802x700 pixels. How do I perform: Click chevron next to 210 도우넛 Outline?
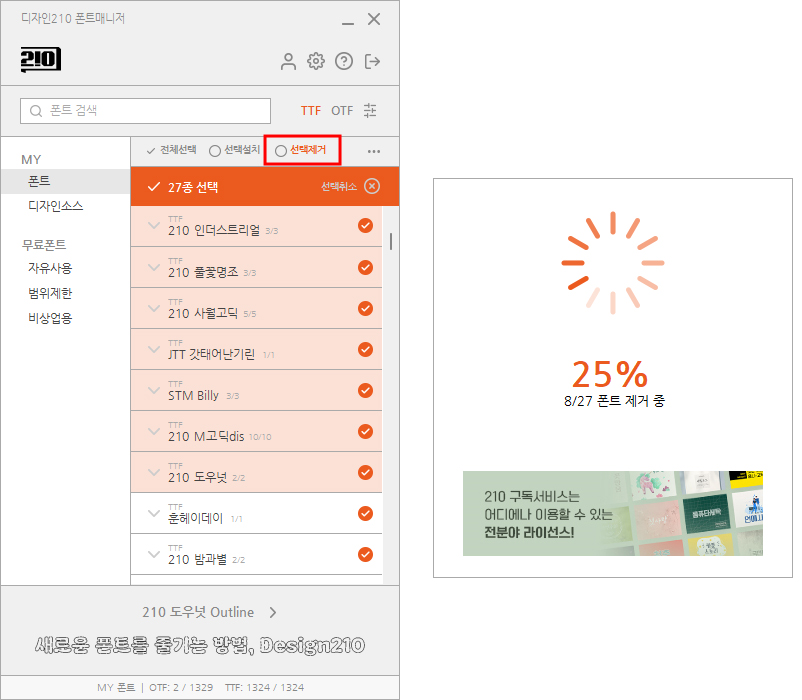tap(273, 613)
